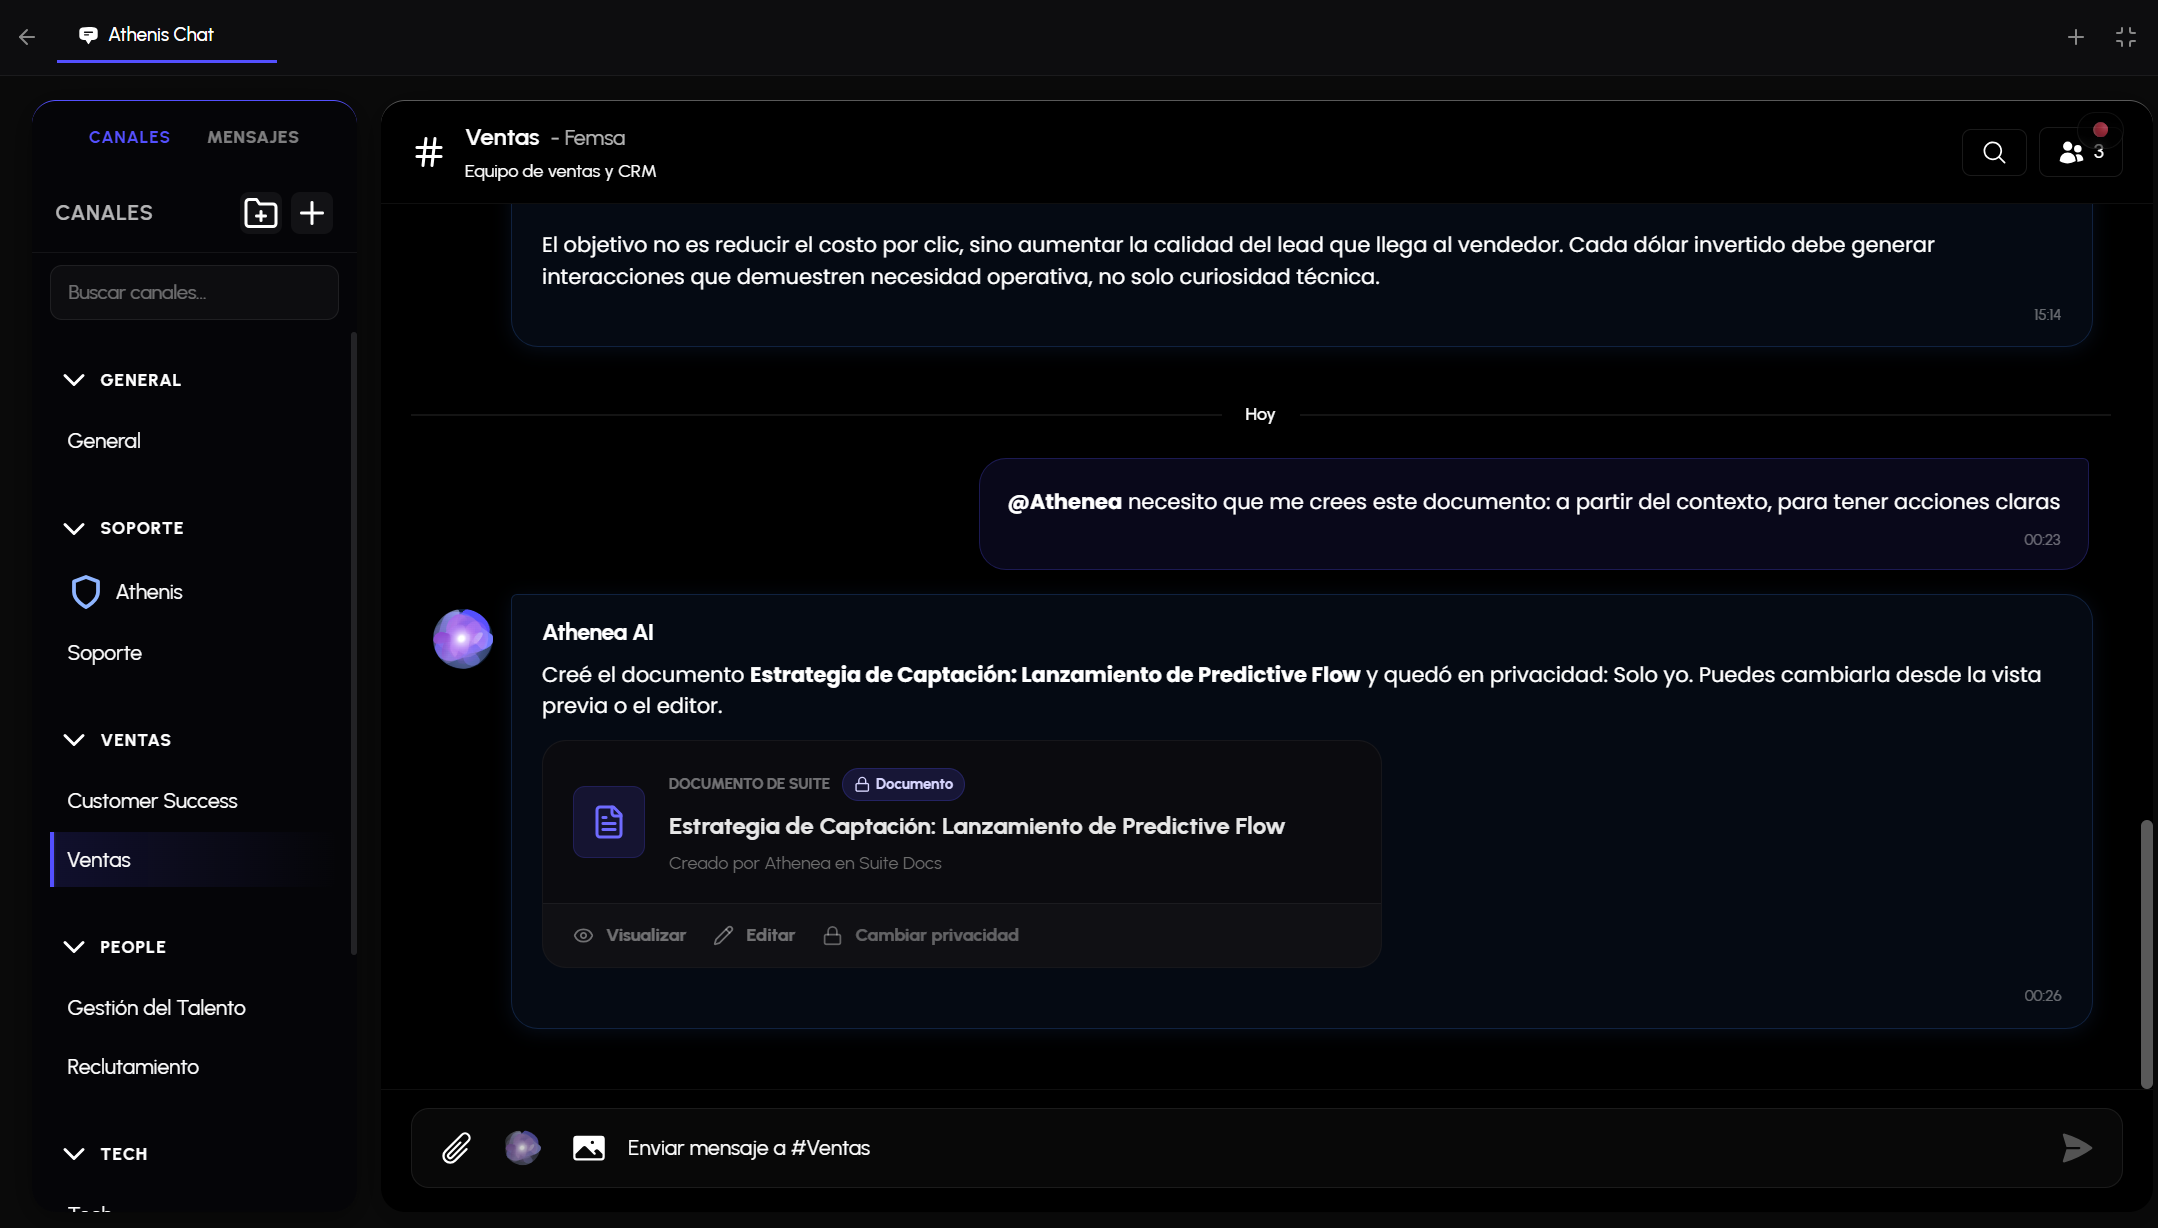Screen dimensions: 2158x1228
Task: Click the chat area vertical scrollbar
Action: [x=2146, y=954]
